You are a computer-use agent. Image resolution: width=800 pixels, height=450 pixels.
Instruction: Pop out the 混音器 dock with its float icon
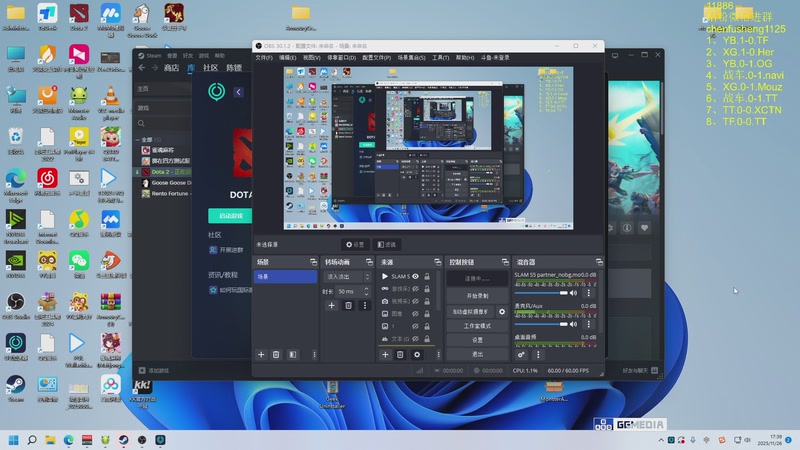pyautogui.click(x=599, y=262)
